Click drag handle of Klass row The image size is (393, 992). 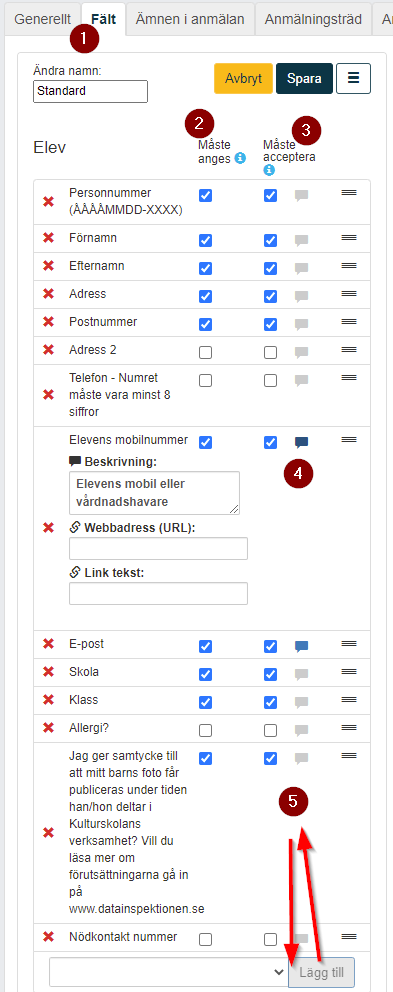[x=349, y=699]
